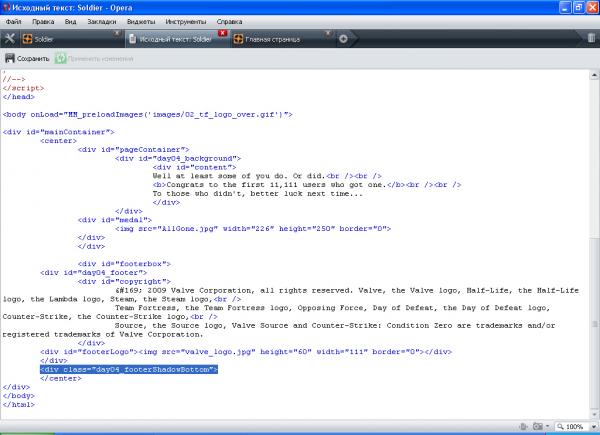This screenshot has height=435, width=600.
Task: Click the div id="pageContainer" line
Action: point(134,150)
